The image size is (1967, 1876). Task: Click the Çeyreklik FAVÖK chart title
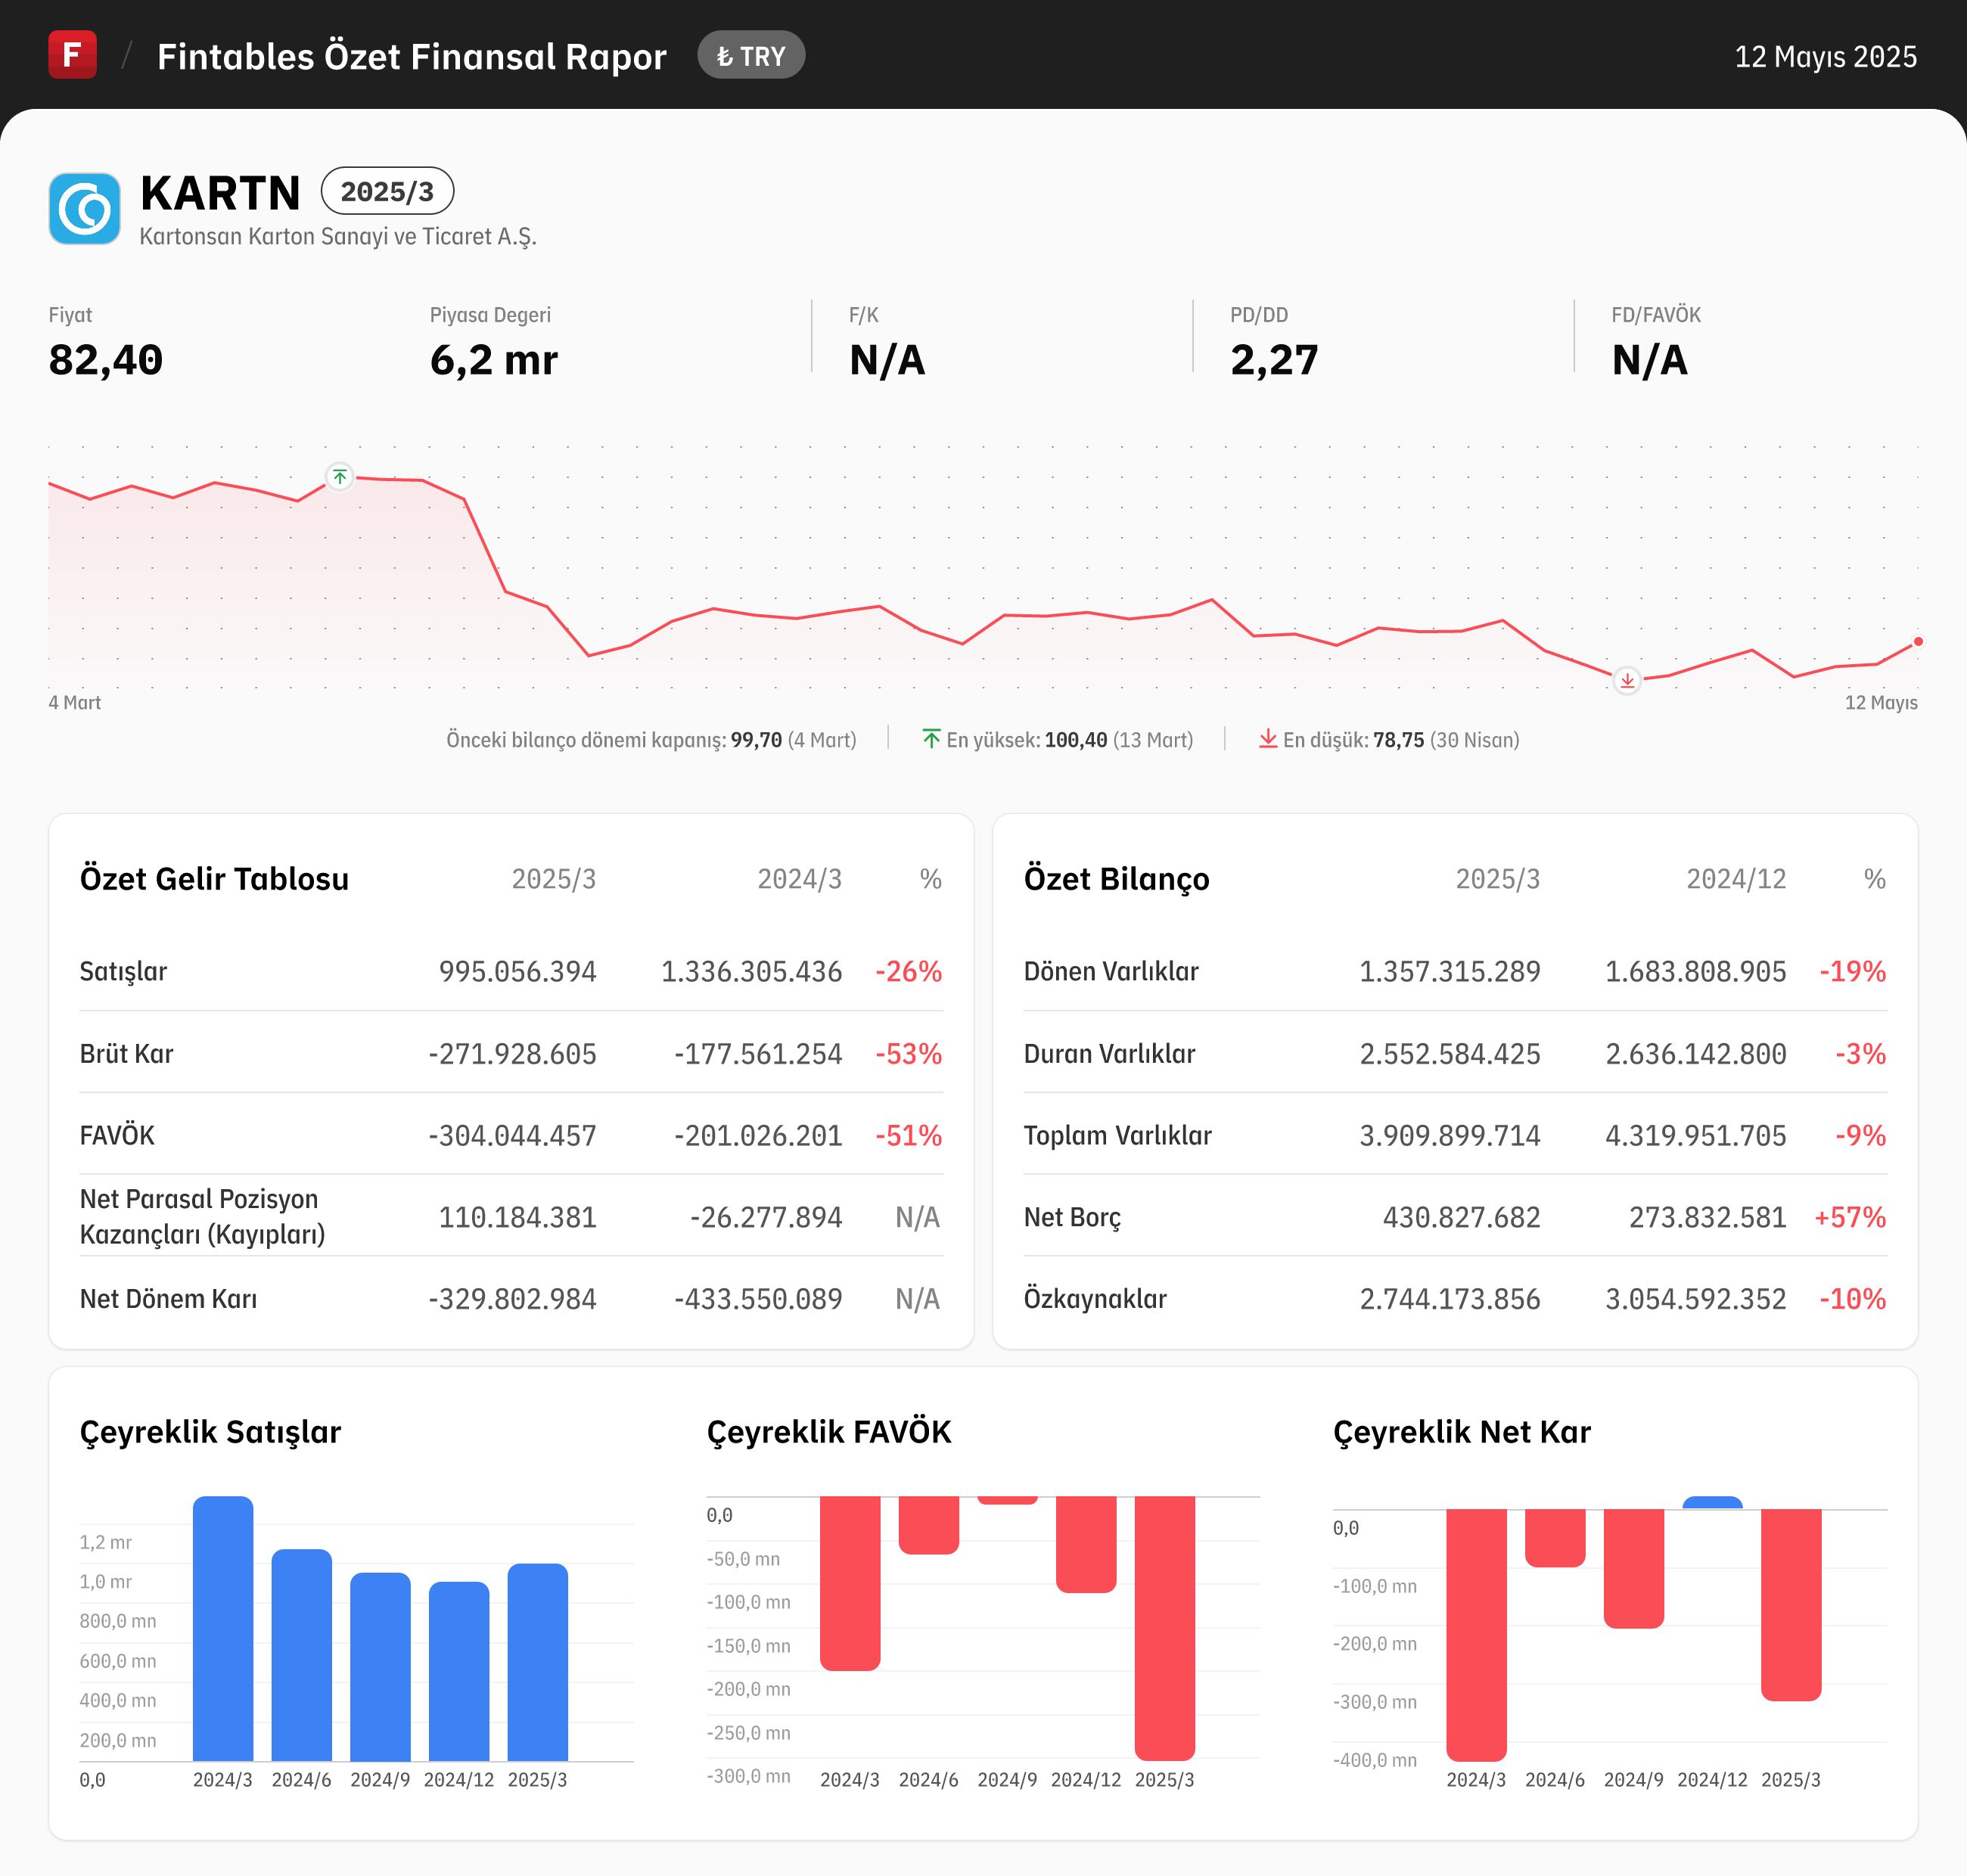pos(829,1431)
